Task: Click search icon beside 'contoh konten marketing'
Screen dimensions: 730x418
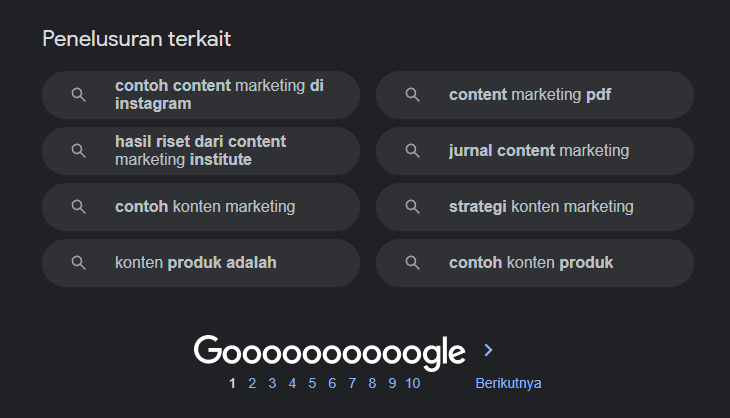Action: pyautogui.click(x=78, y=207)
